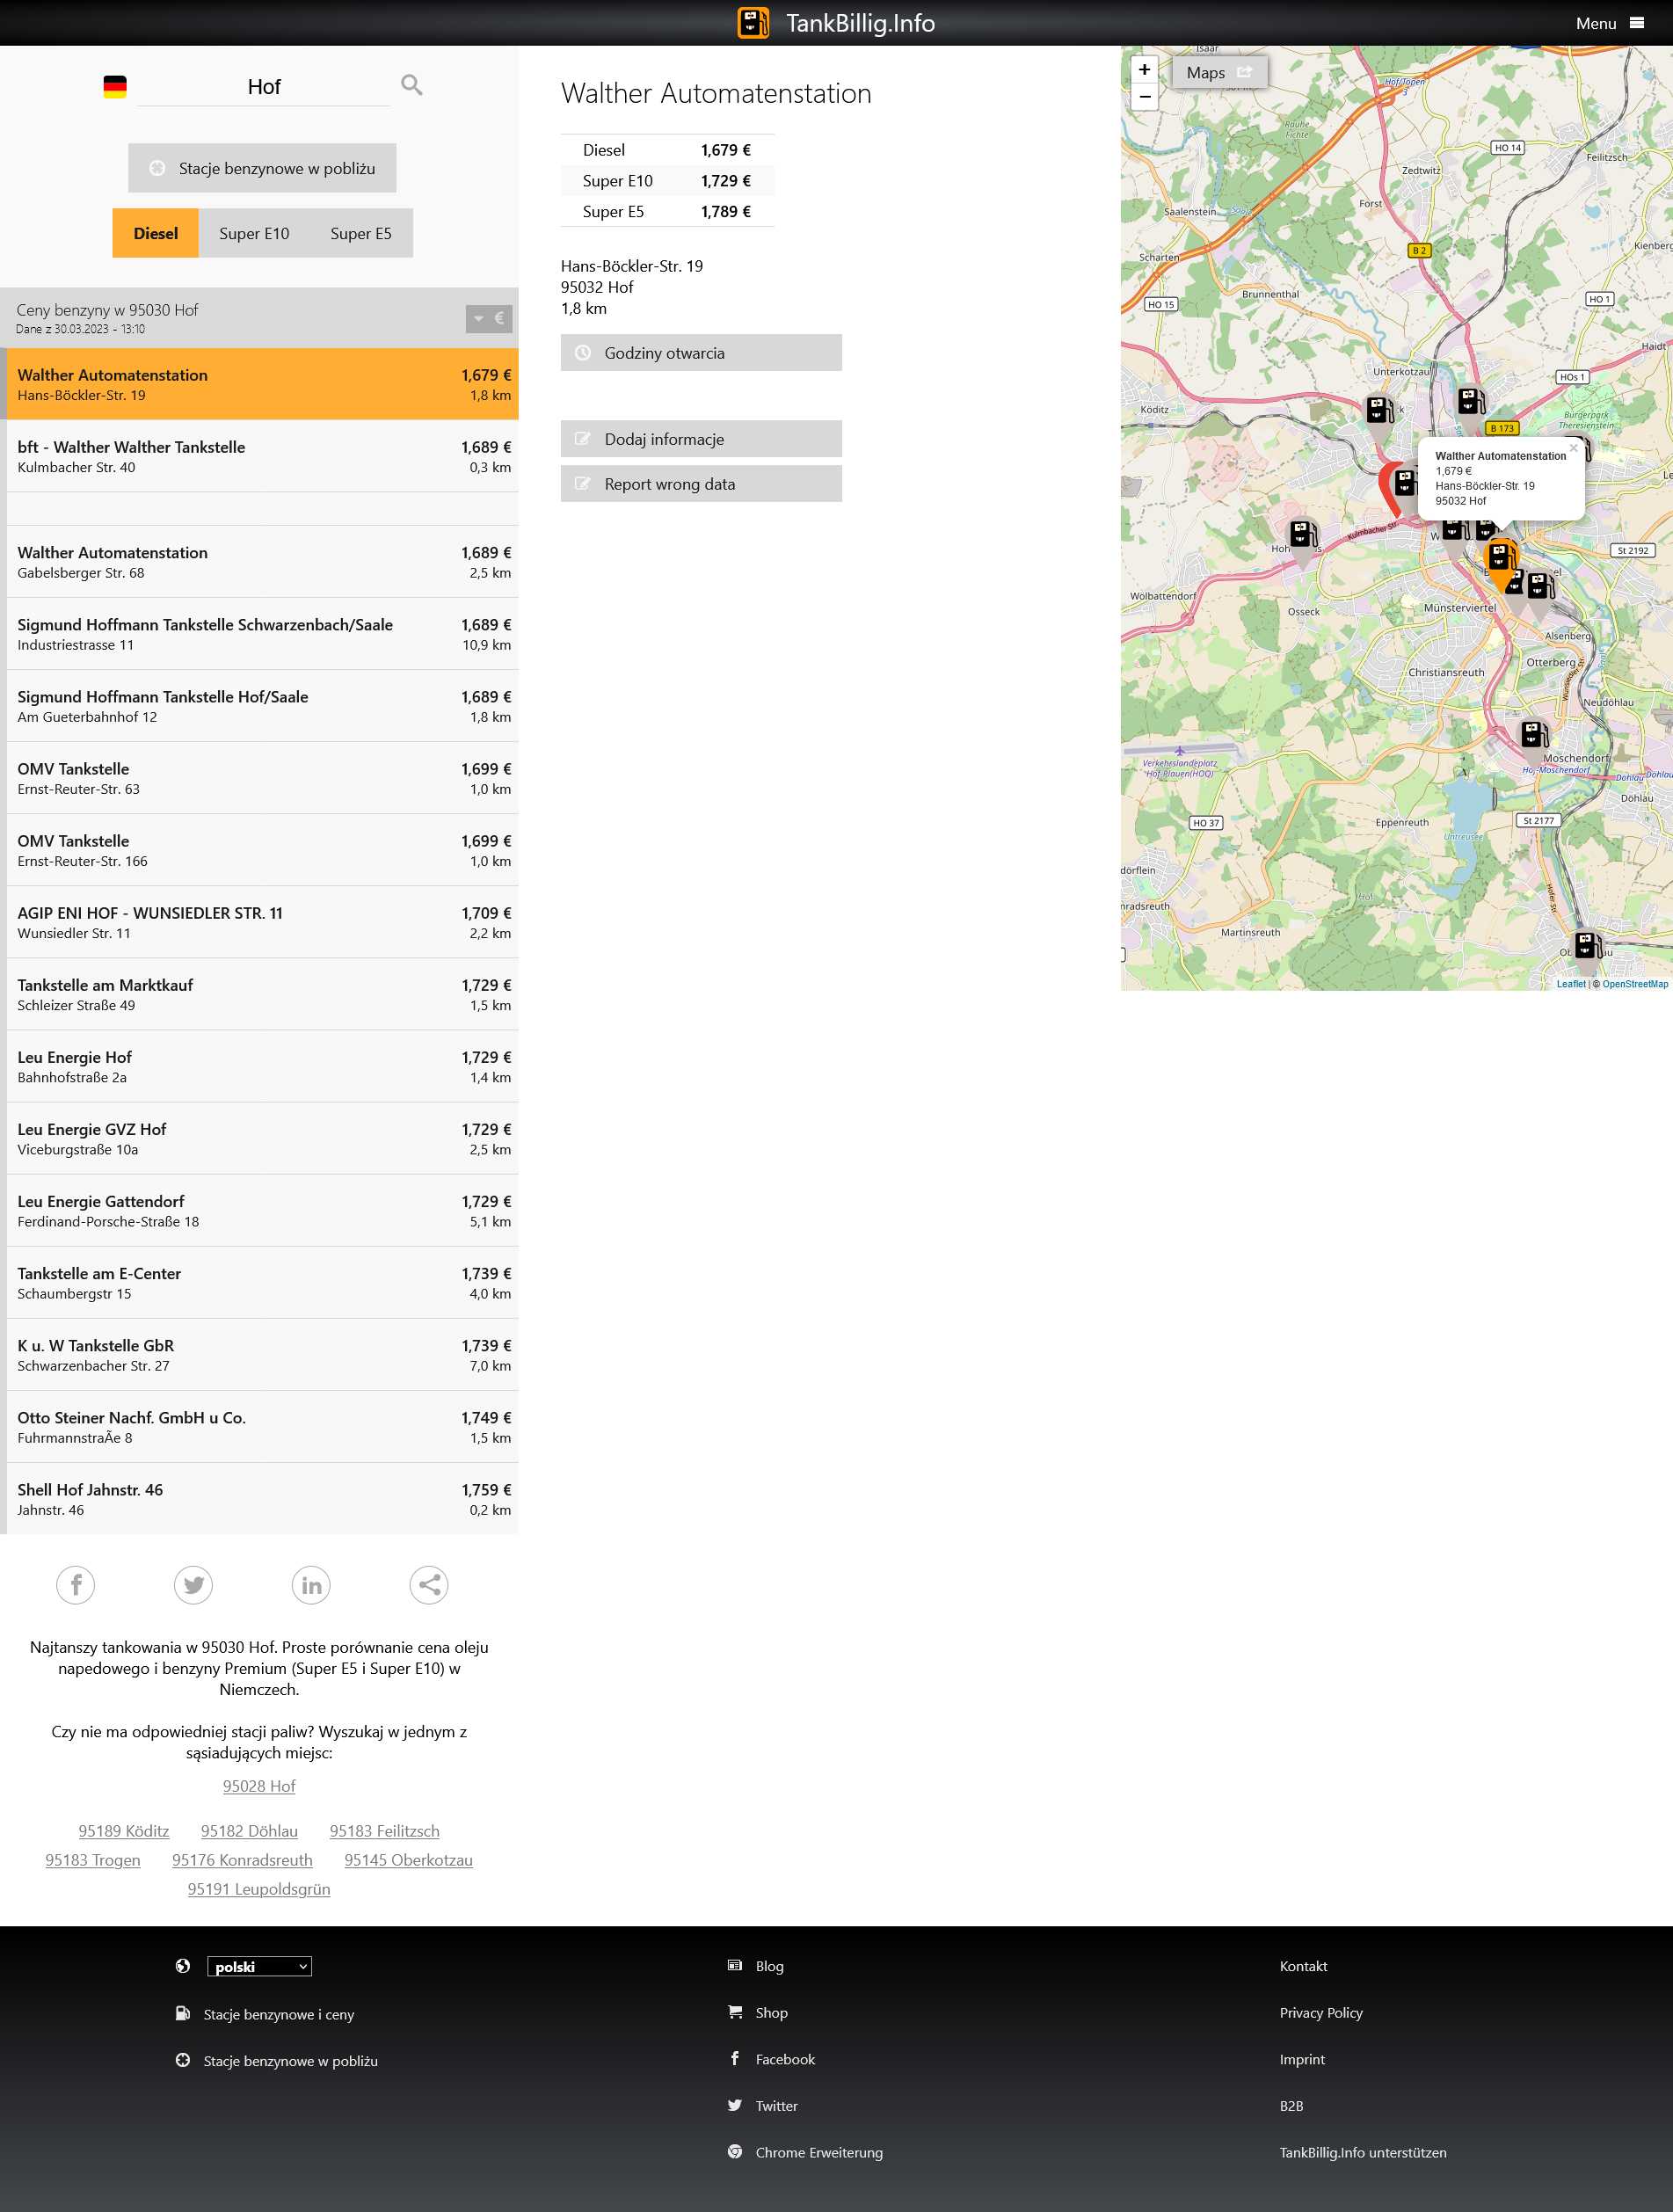1673x2212 pixels.
Task: Share via the Twitter circle icon
Action: tap(193, 1585)
